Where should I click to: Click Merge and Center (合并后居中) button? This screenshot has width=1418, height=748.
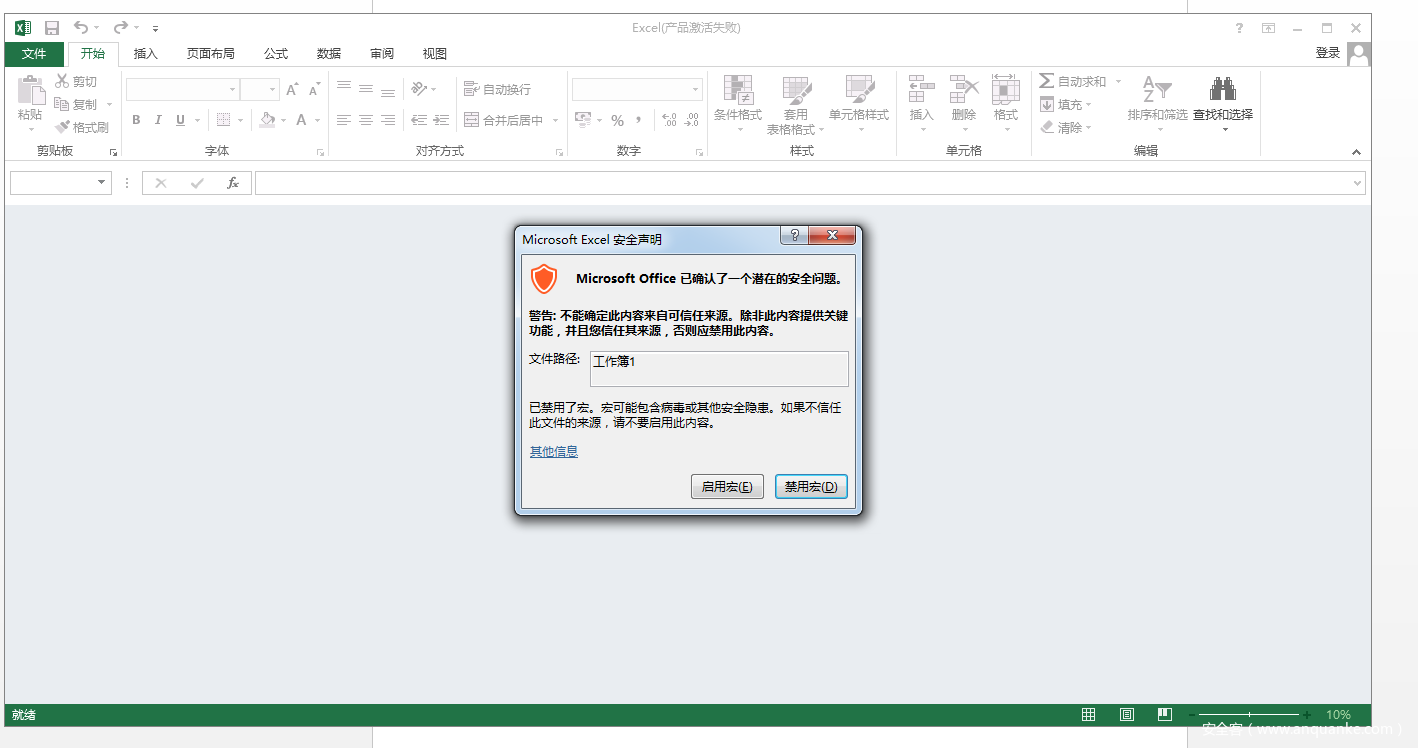point(504,120)
